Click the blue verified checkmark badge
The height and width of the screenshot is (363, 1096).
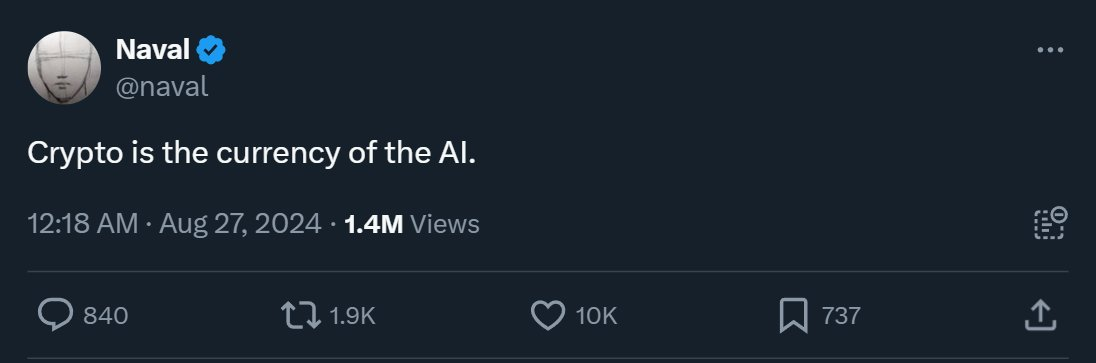(211, 50)
